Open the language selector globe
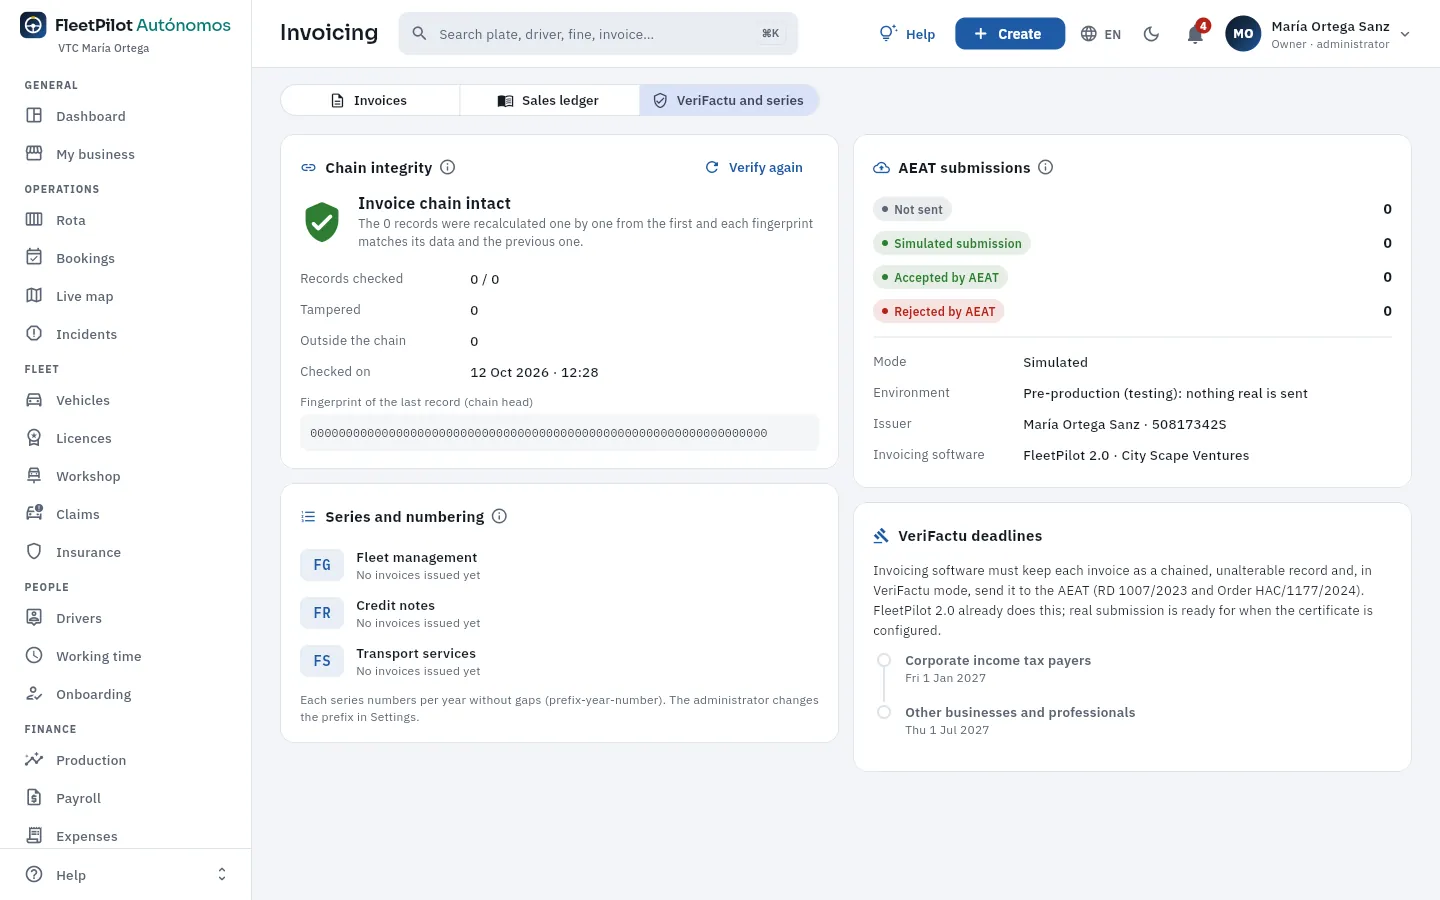 (1101, 34)
